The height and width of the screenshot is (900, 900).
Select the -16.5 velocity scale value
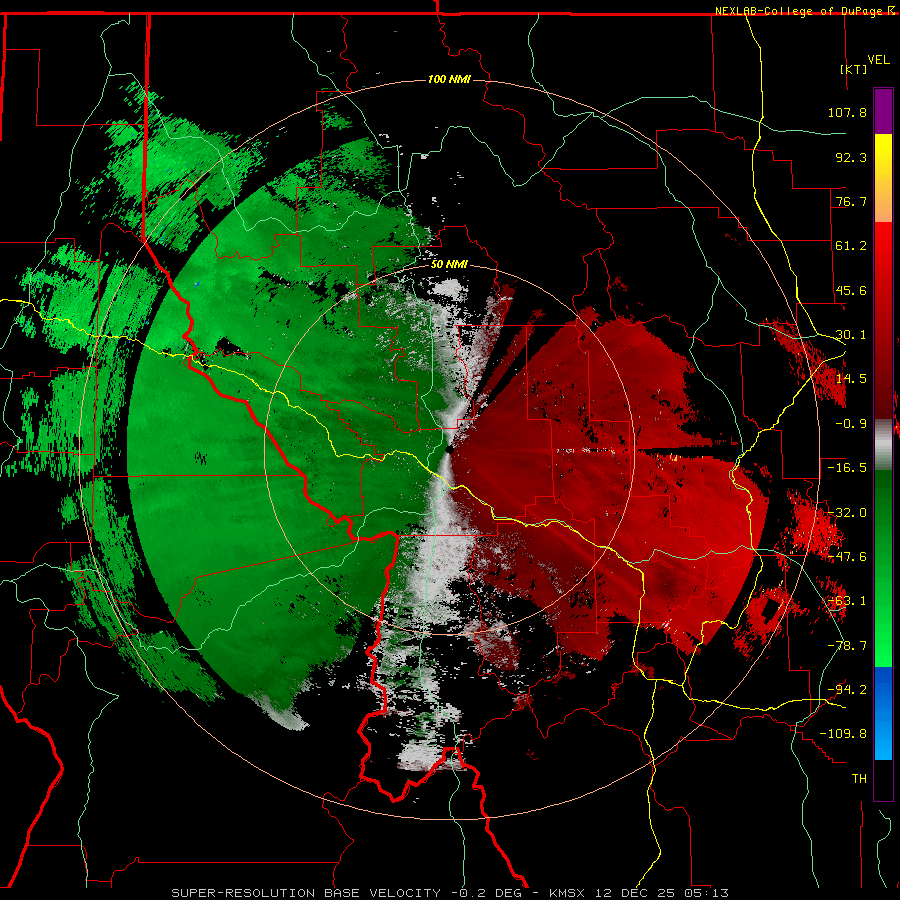847,468
